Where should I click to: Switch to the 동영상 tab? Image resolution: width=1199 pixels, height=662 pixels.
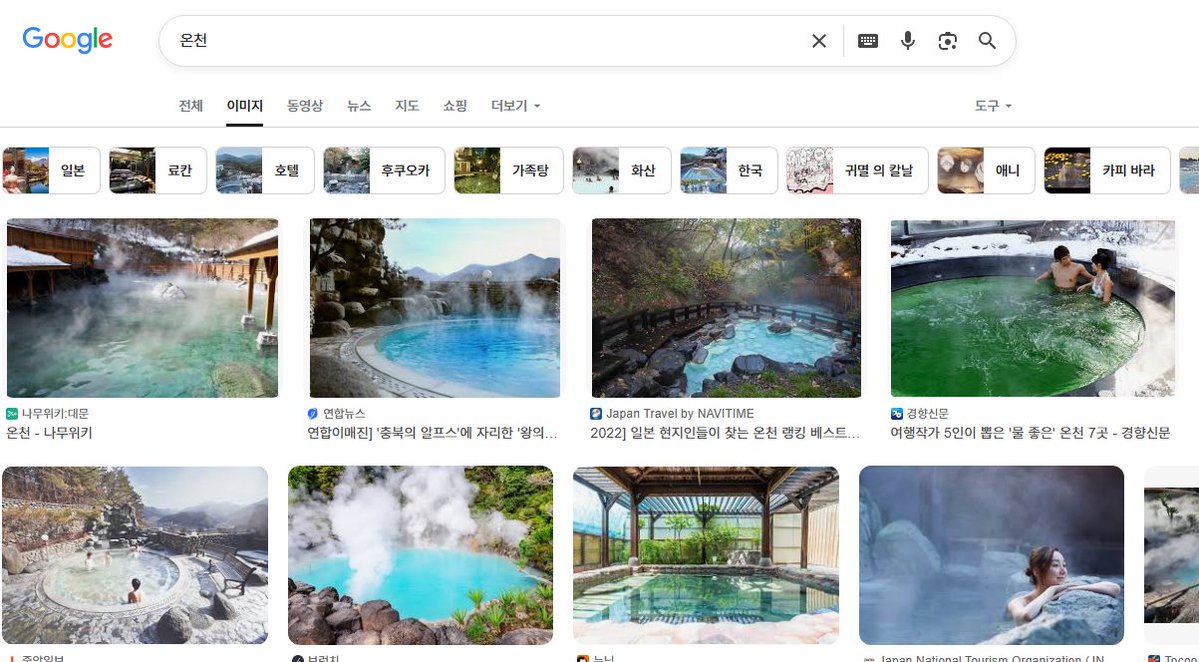coord(304,105)
